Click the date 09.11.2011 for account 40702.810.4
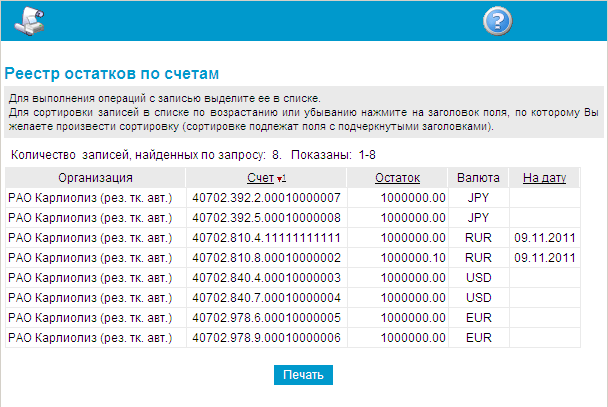This screenshot has width=608, height=407. 545,238
